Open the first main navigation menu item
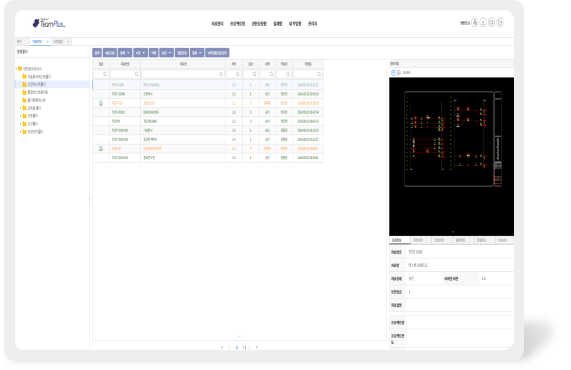 click(217, 24)
